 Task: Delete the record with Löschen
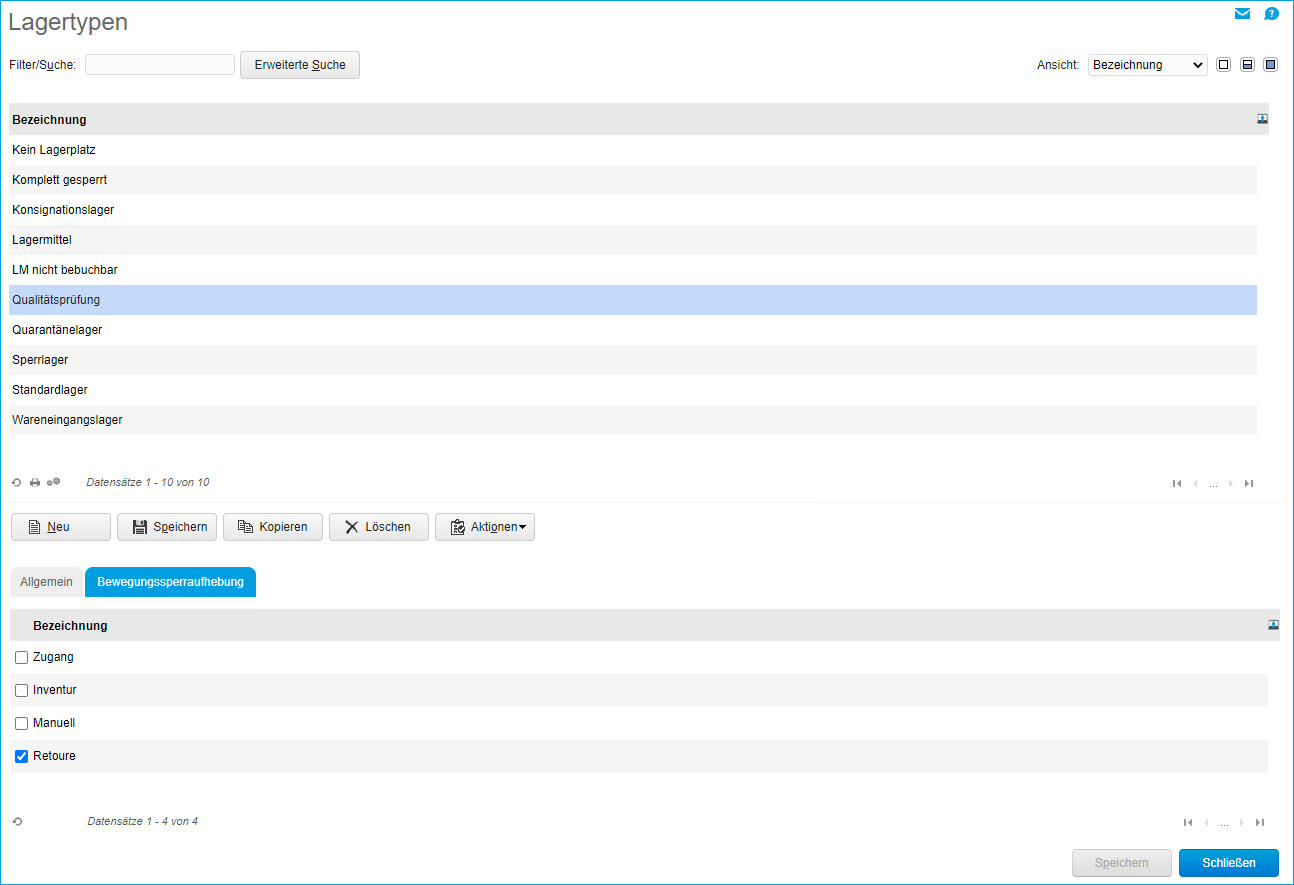(x=379, y=527)
